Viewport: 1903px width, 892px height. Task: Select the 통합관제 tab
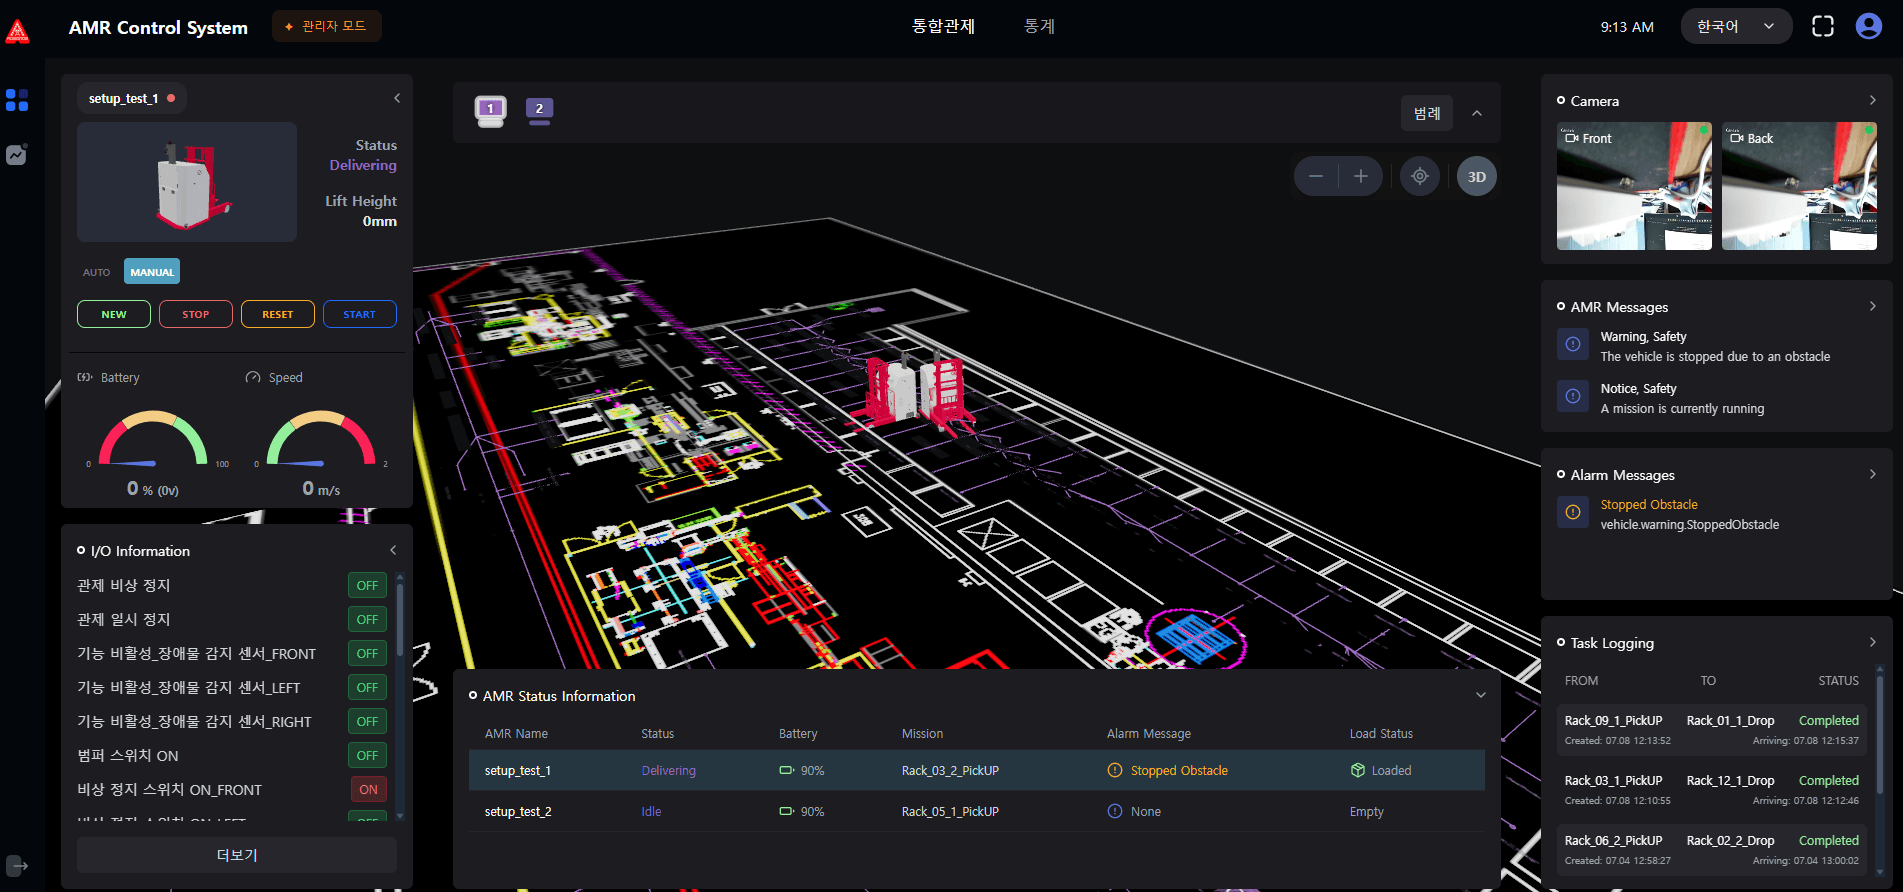tap(942, 27)
